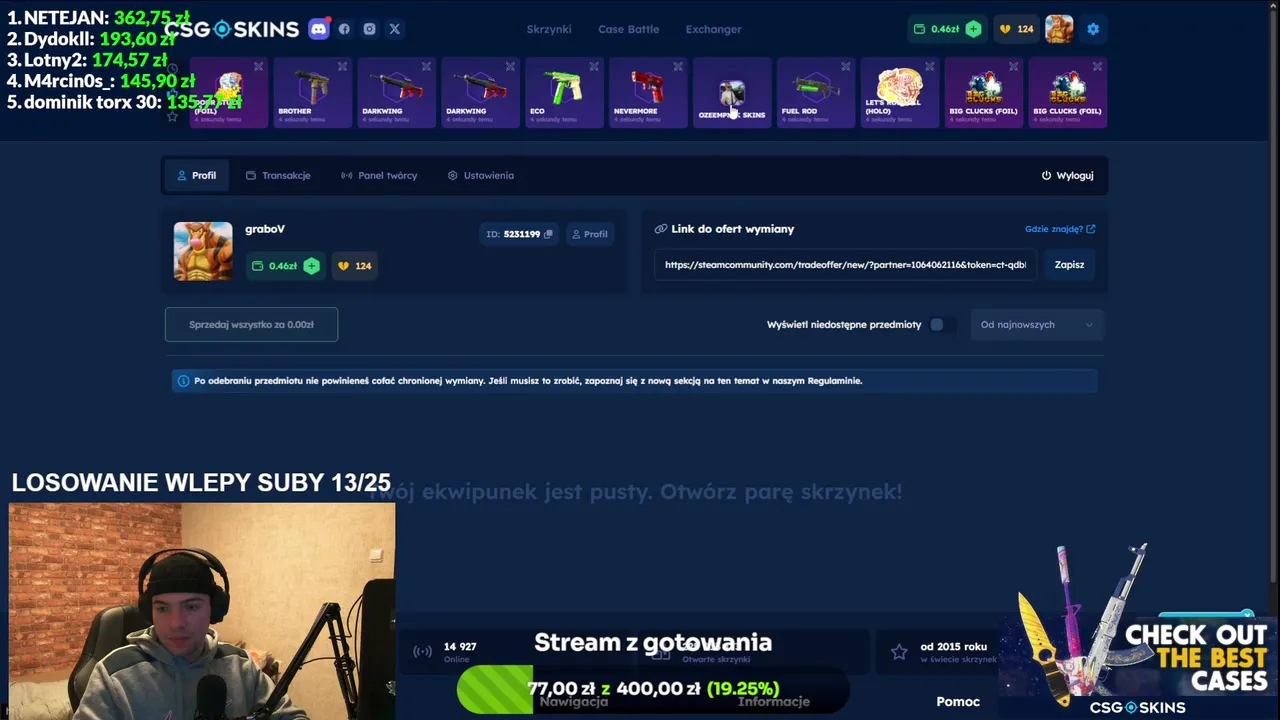Click the blue settings gear in the header
This screenshot has width=1280, height=720.
pos(1093,29)
